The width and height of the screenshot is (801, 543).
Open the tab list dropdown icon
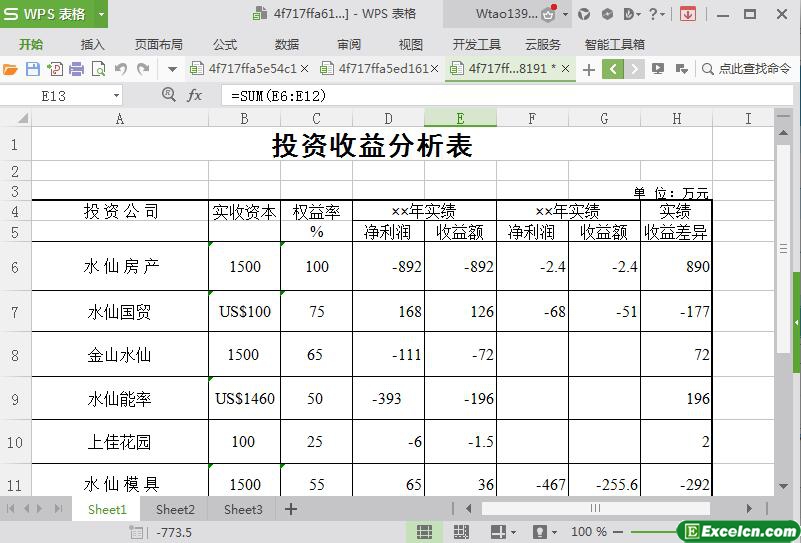(681, 68)
